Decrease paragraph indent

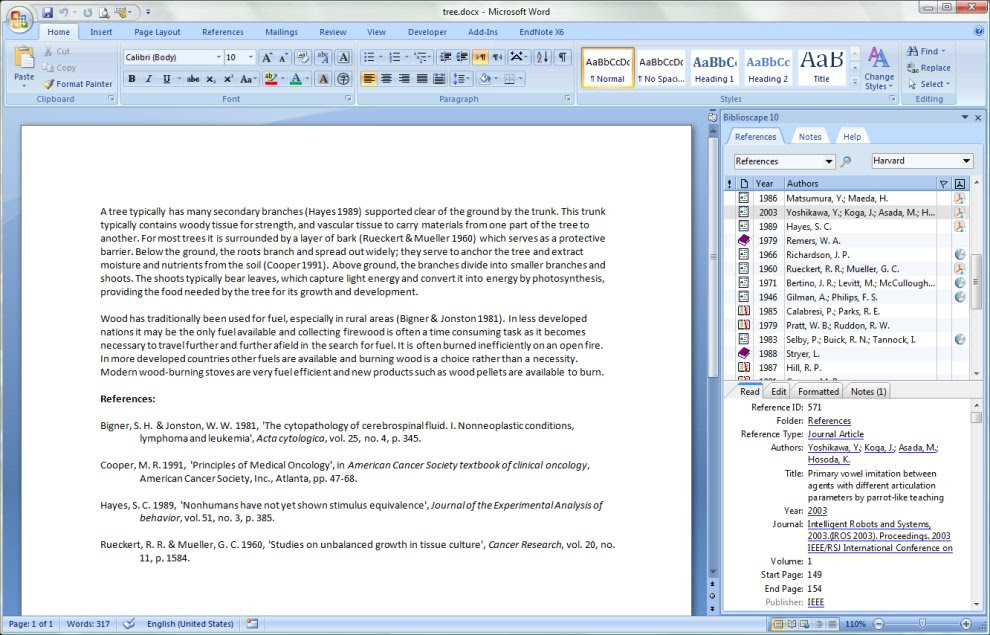445,57
